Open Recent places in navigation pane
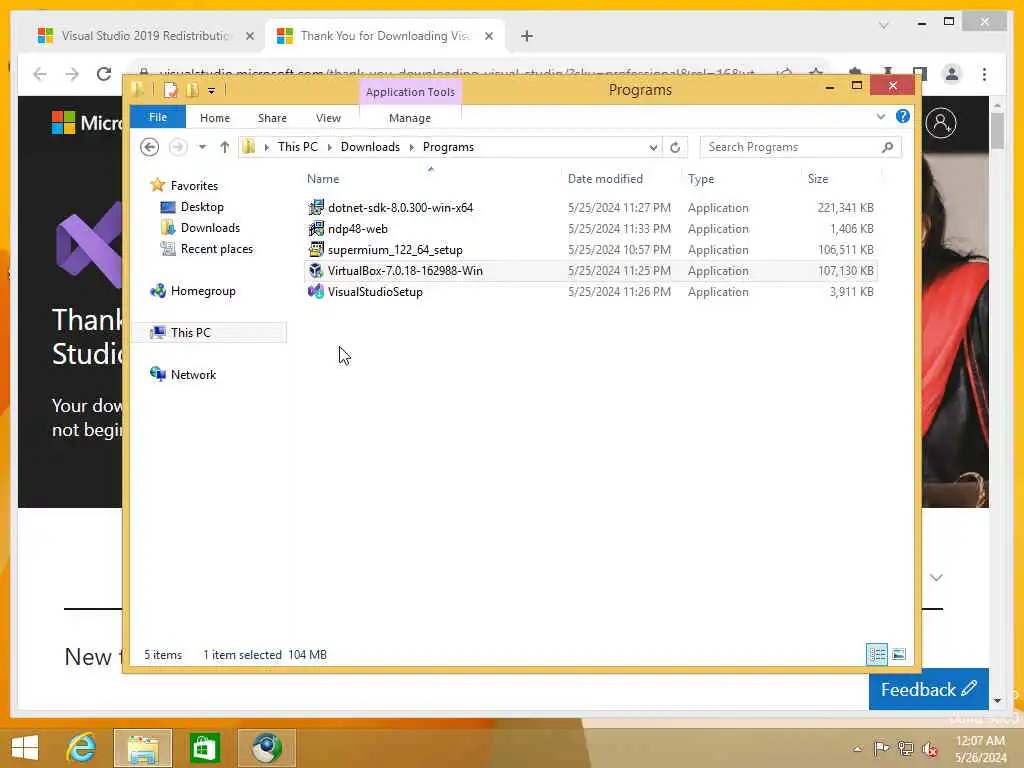Screen dimensions: 1024x768 pyautogui.click(x=217, y=249)
